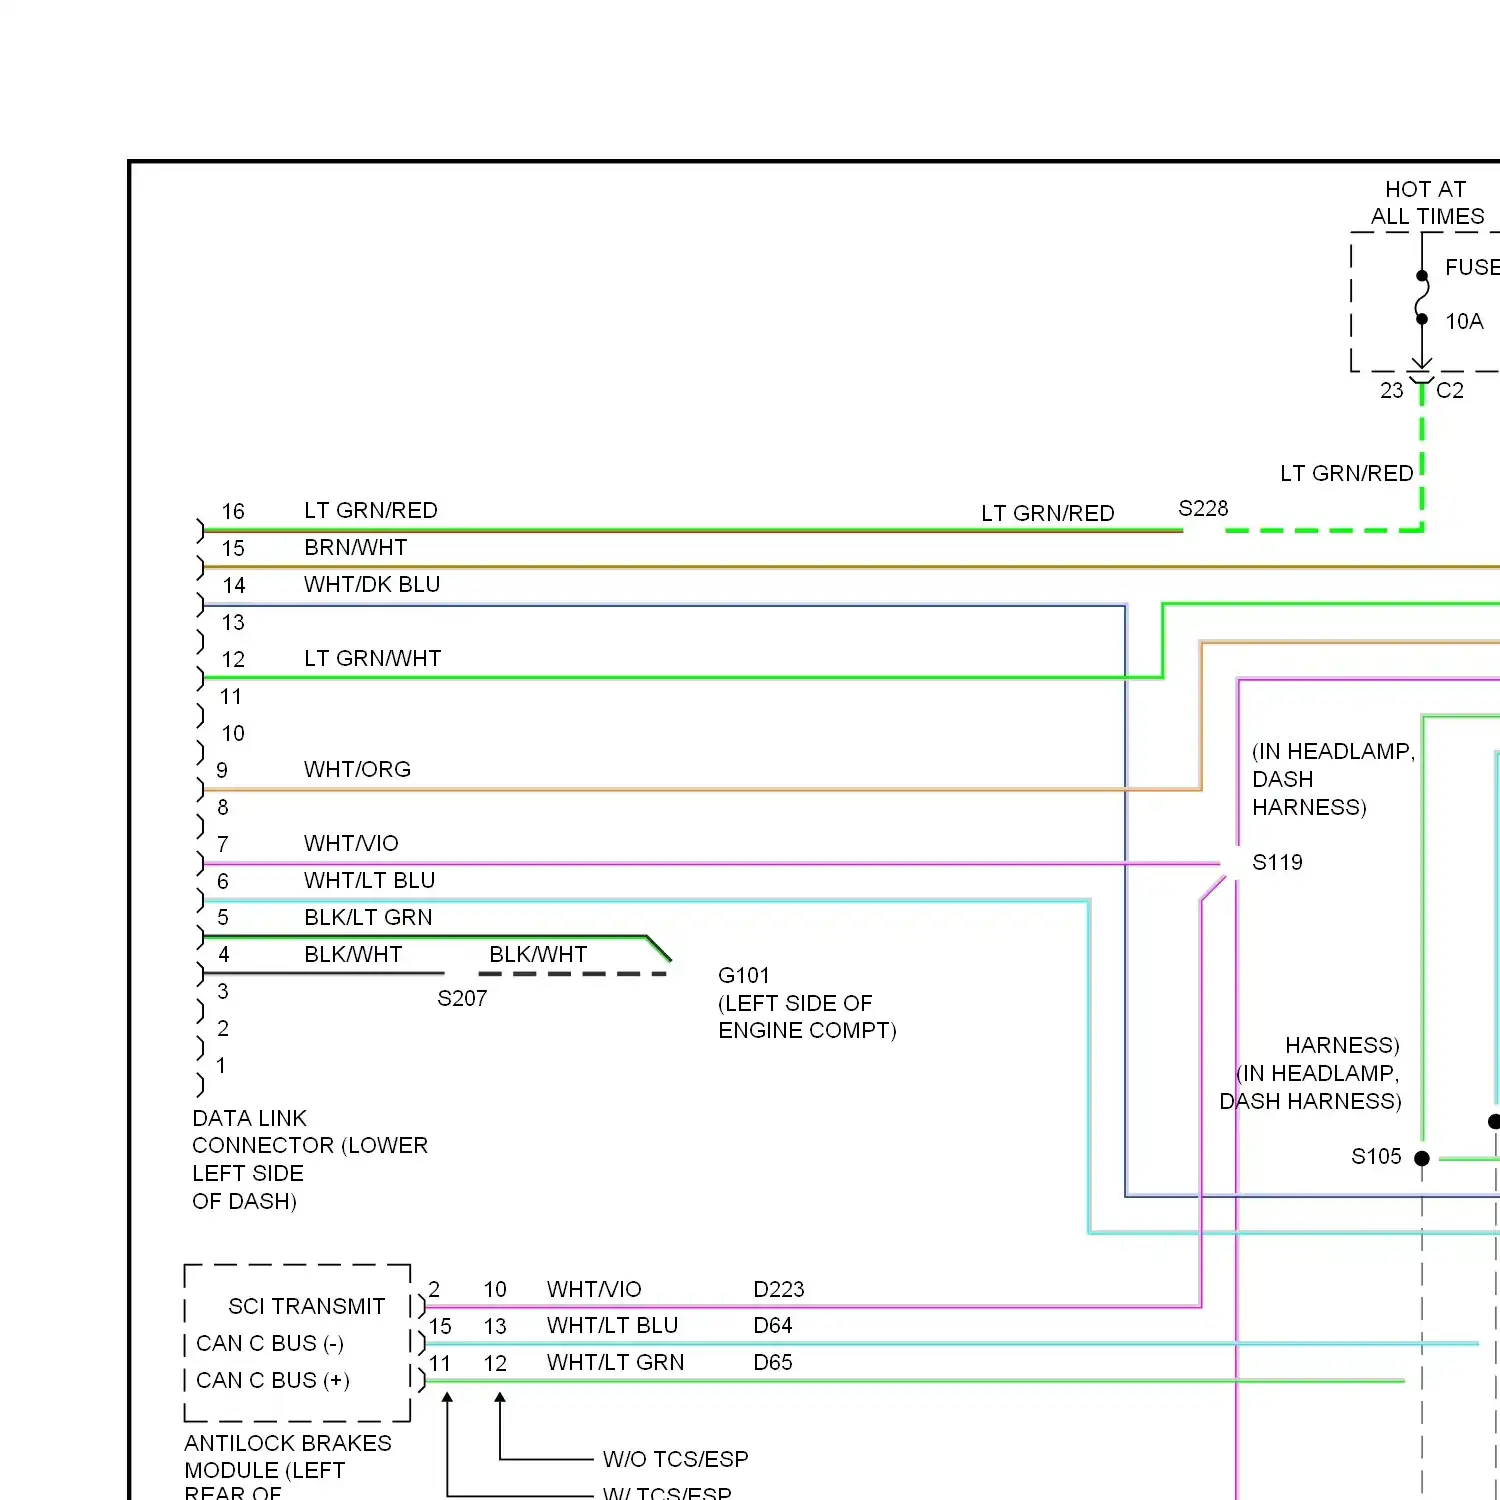Click ENGINE COMPT) location text
The height and width of the screenshot is (1500, 1500).
(807, 1030)
